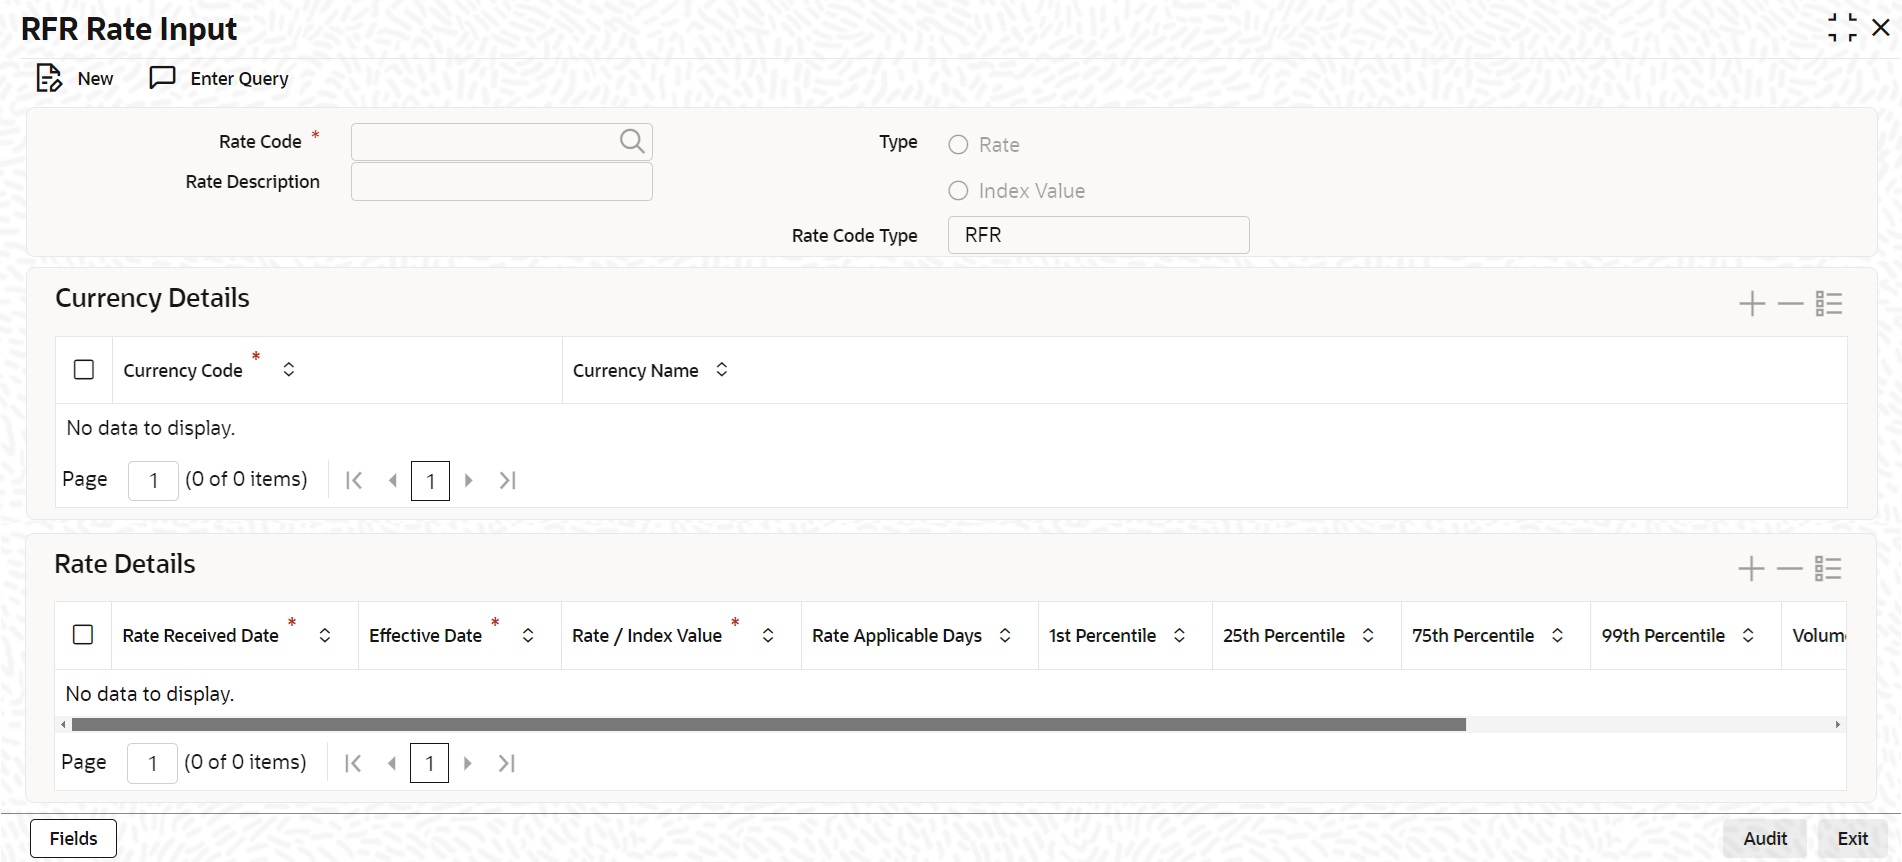Go to next page in Currency Details

[x=468, y=481]
